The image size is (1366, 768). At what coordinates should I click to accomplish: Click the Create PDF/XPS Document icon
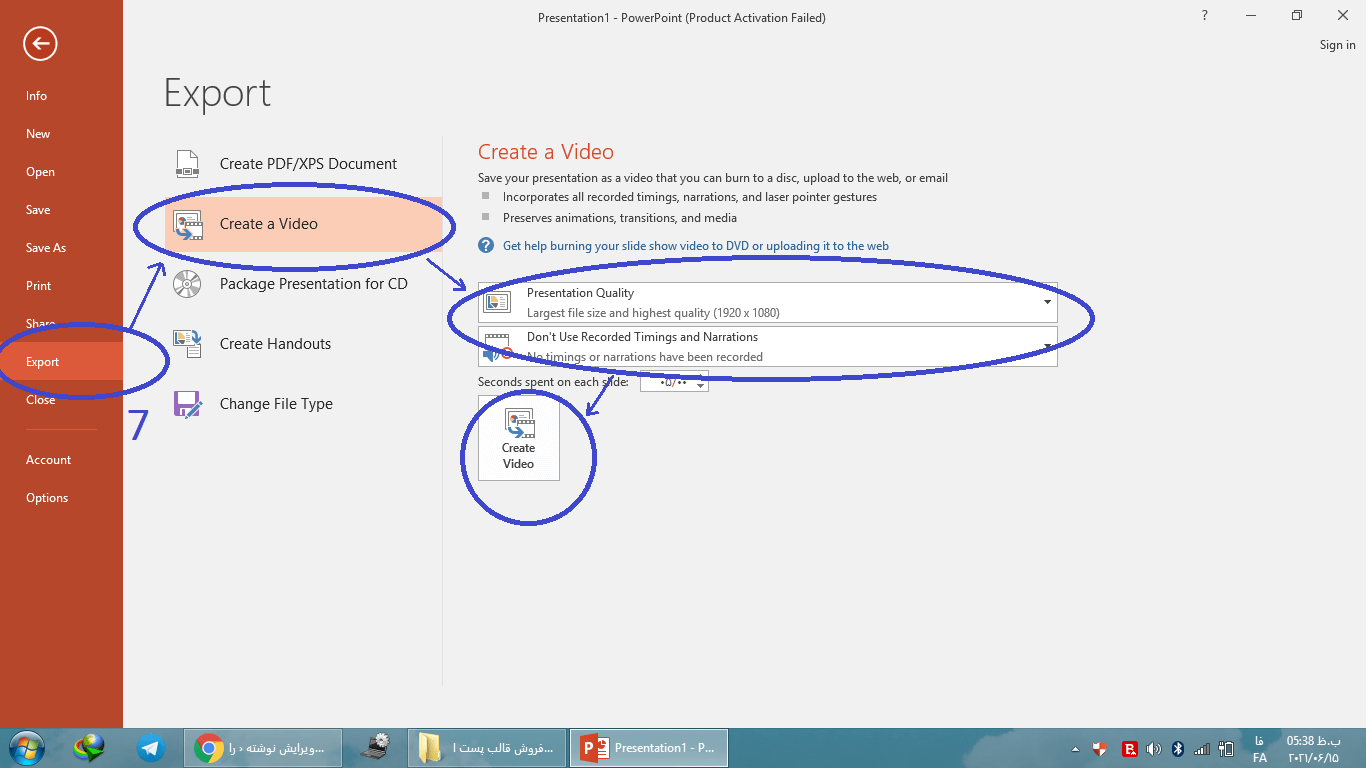[x=187, y=164]
